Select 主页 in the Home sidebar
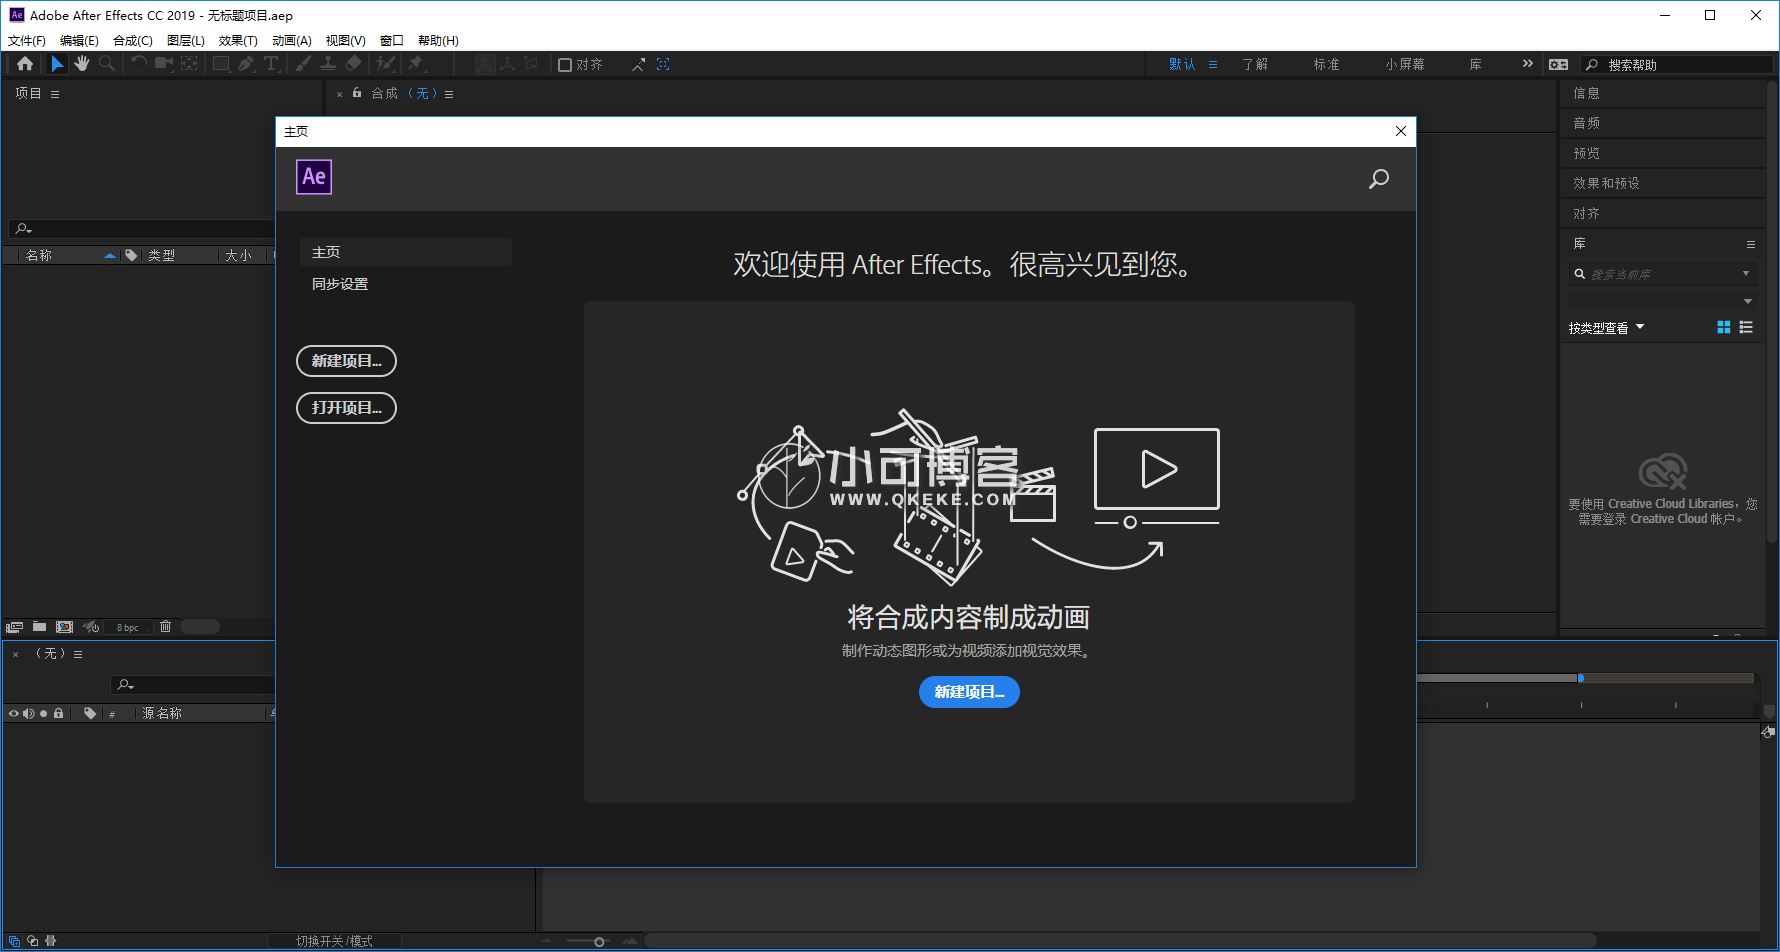This screenshot has width=1780, height=952. (406, 252)
